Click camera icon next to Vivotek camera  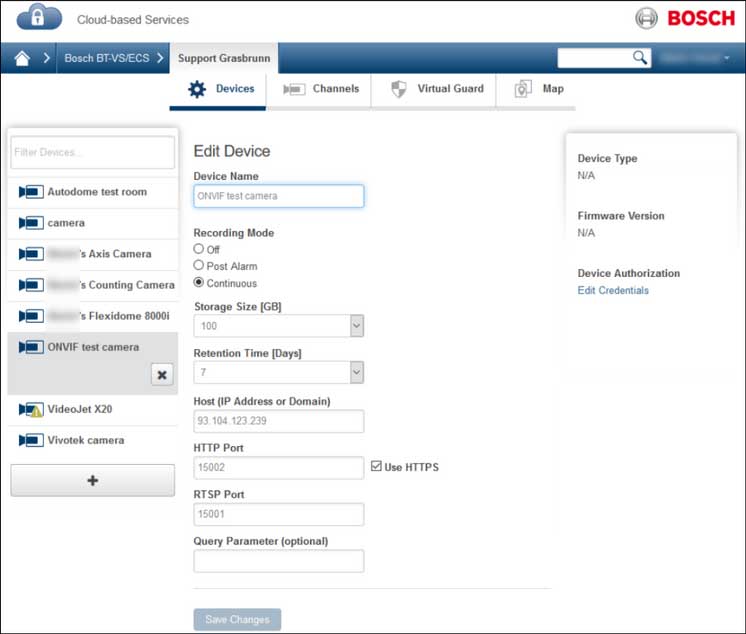coord(30,440)
